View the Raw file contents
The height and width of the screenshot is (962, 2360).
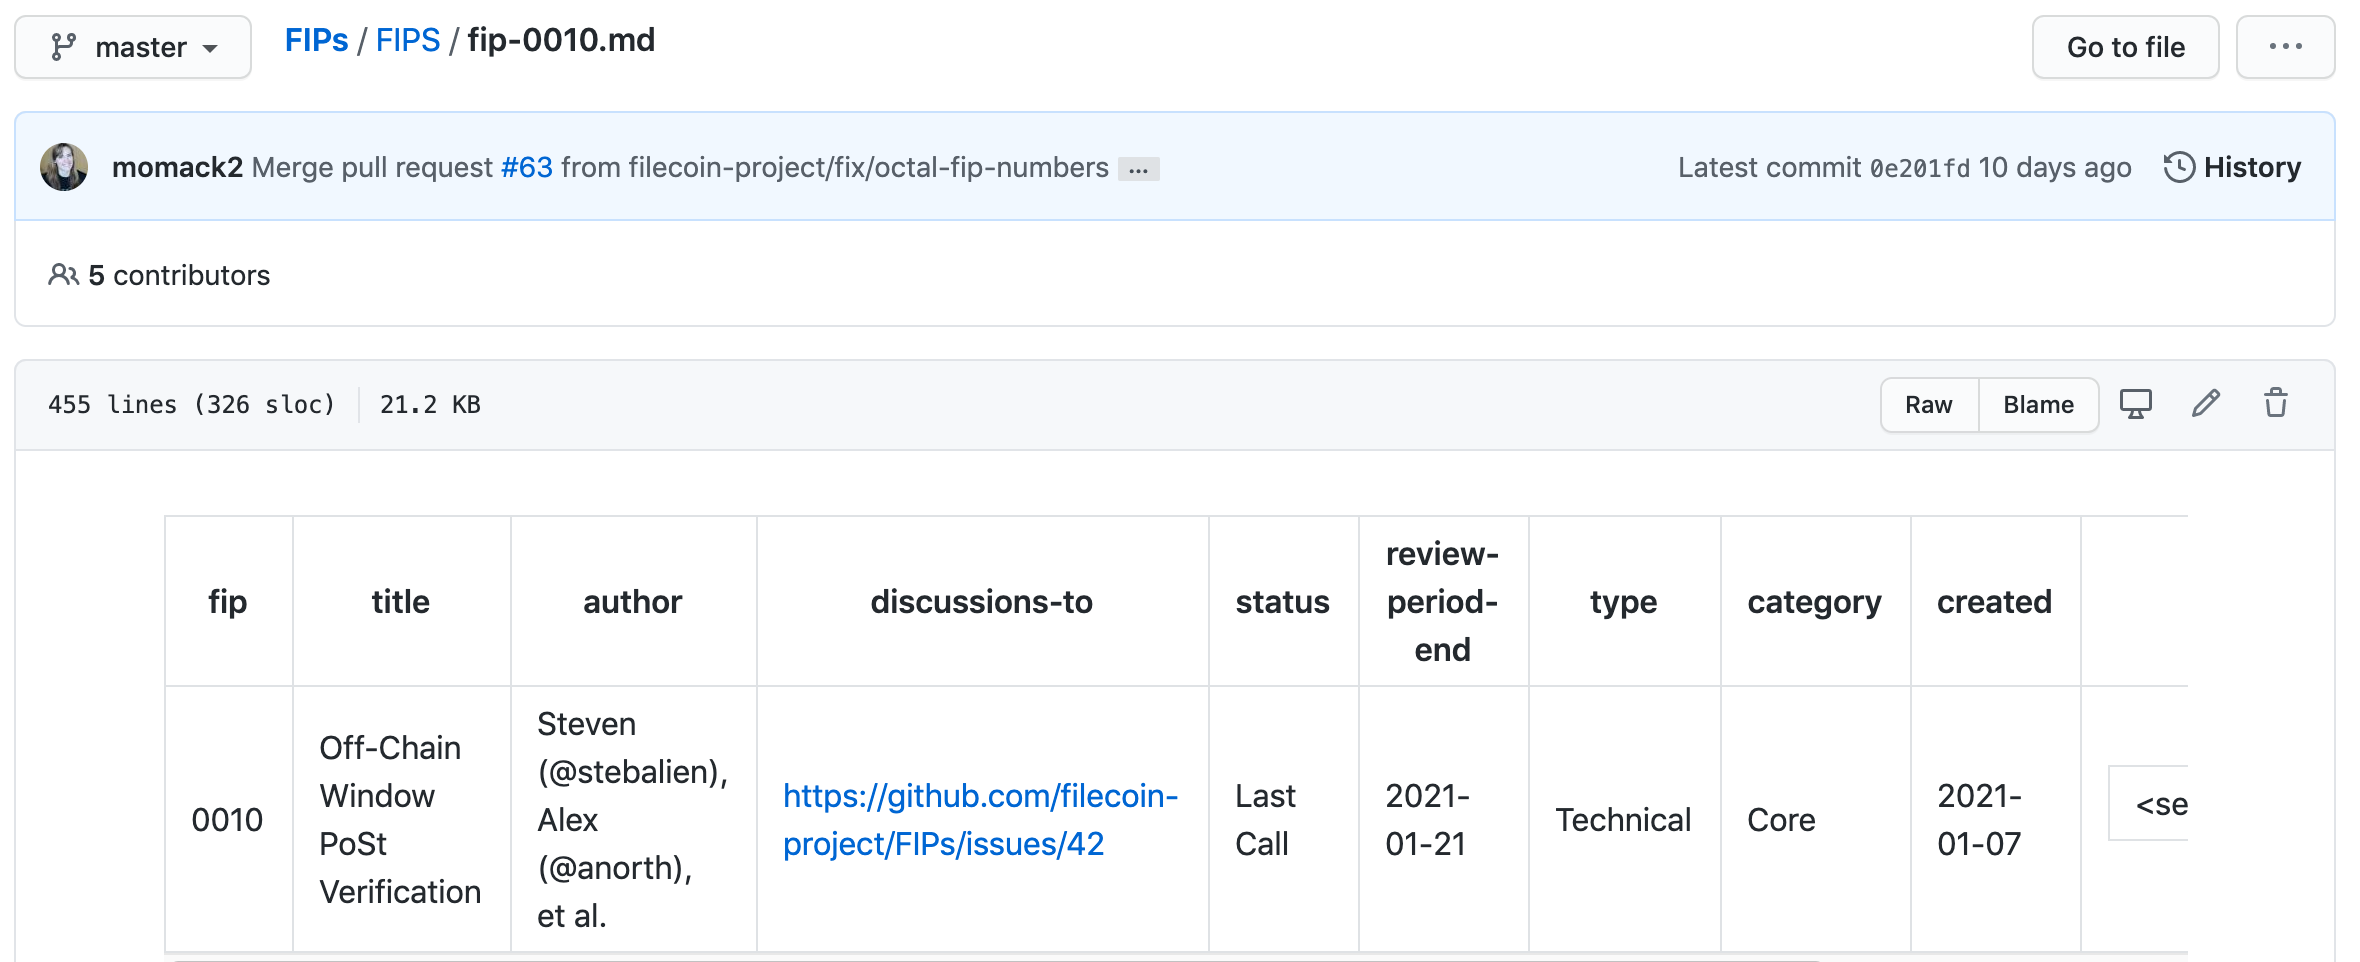(1928, 405)
